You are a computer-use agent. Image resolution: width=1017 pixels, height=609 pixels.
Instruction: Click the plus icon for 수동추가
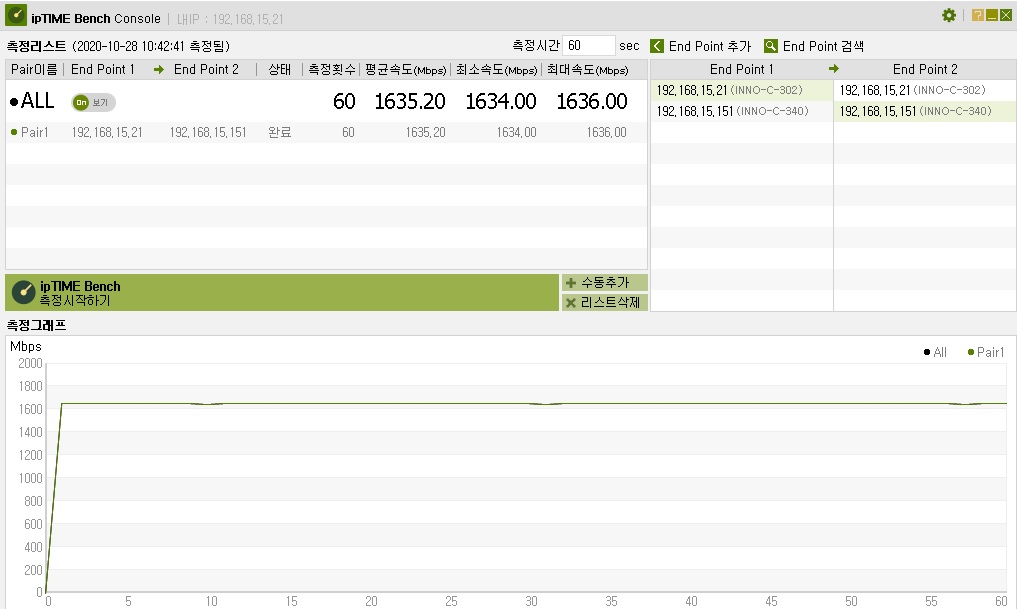click(571, 283)
